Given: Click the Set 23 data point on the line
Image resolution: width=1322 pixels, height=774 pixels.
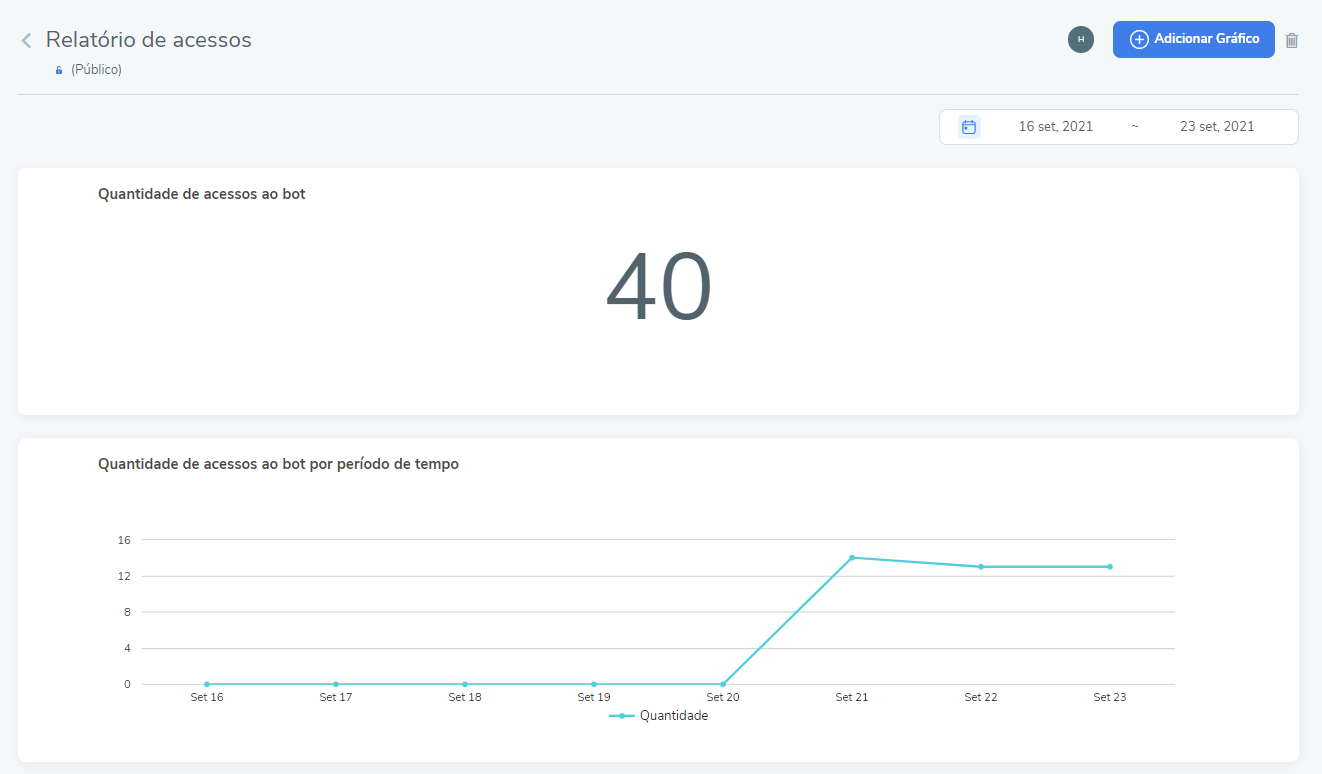Looking at the screenshot, I should click(1110, 567).
